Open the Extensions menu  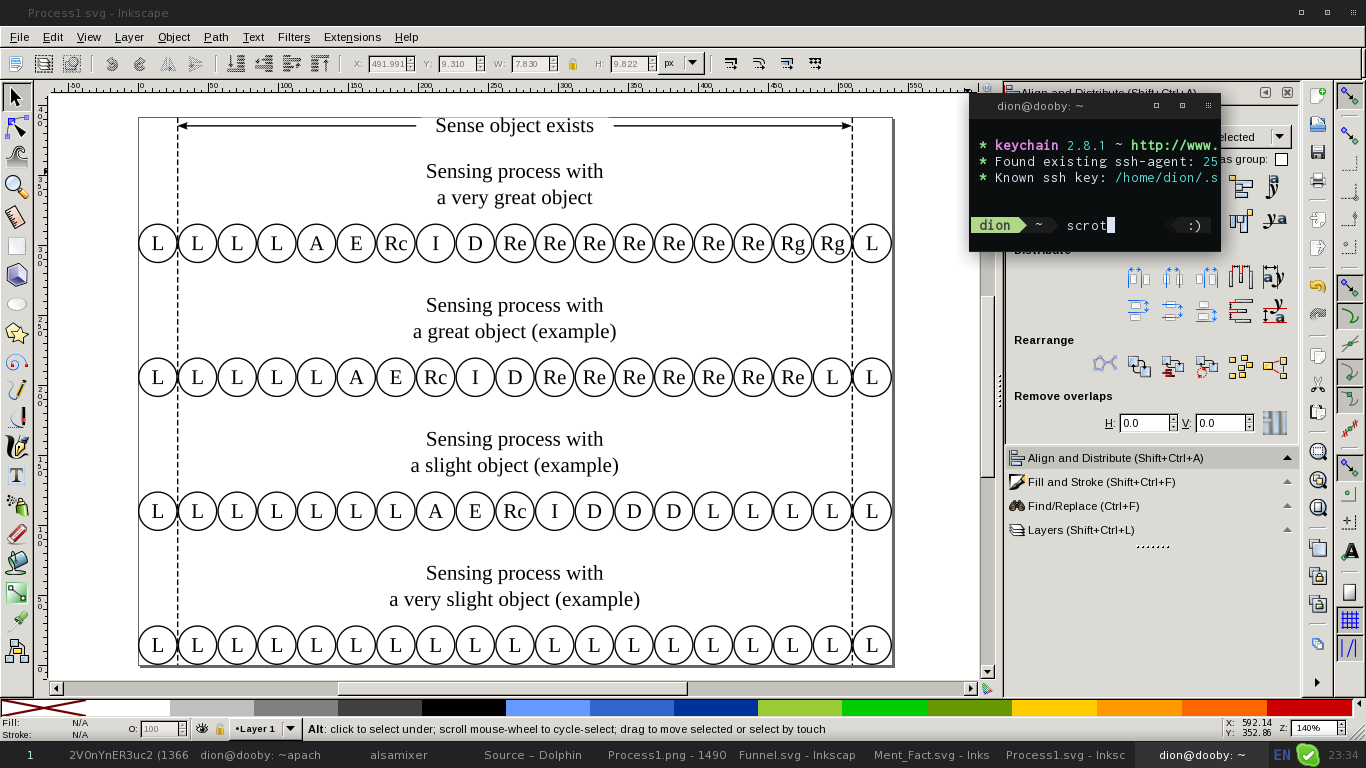(352, 37)
